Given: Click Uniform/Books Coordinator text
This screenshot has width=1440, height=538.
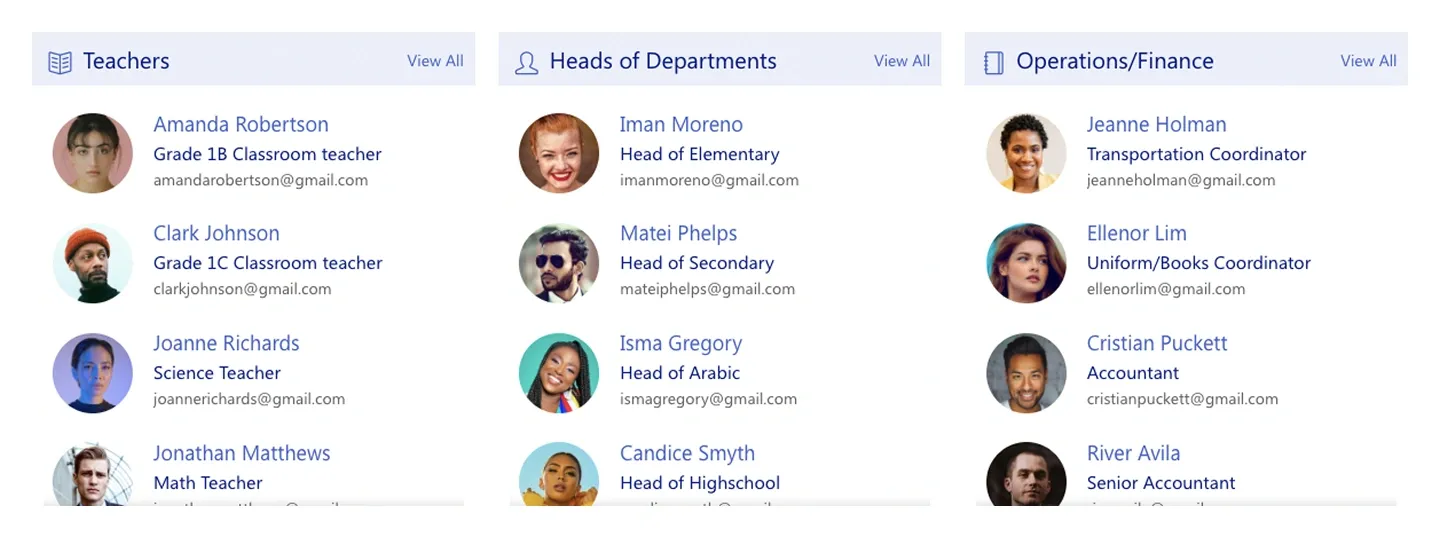Looking at the screenshot, I should (1198, 264).
